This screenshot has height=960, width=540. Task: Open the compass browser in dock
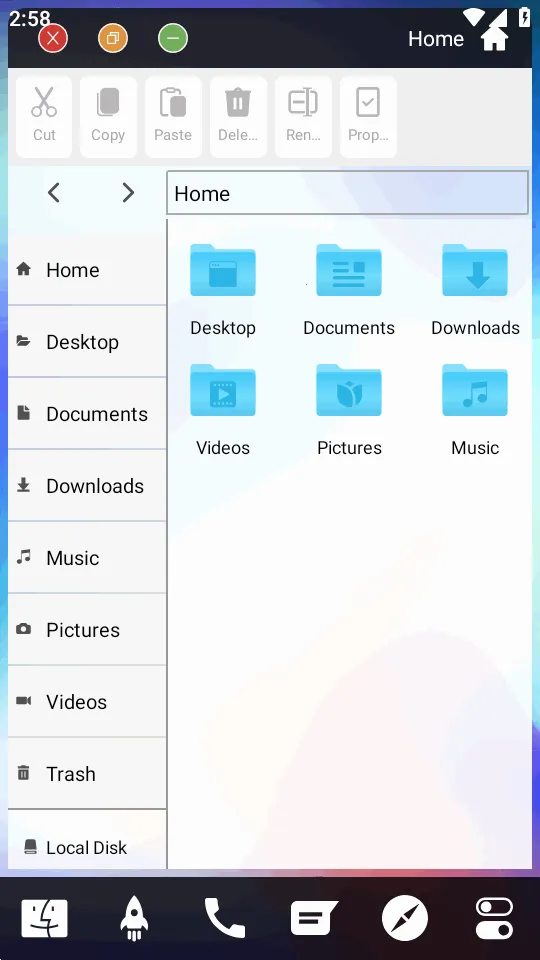[x=405, y=918]
